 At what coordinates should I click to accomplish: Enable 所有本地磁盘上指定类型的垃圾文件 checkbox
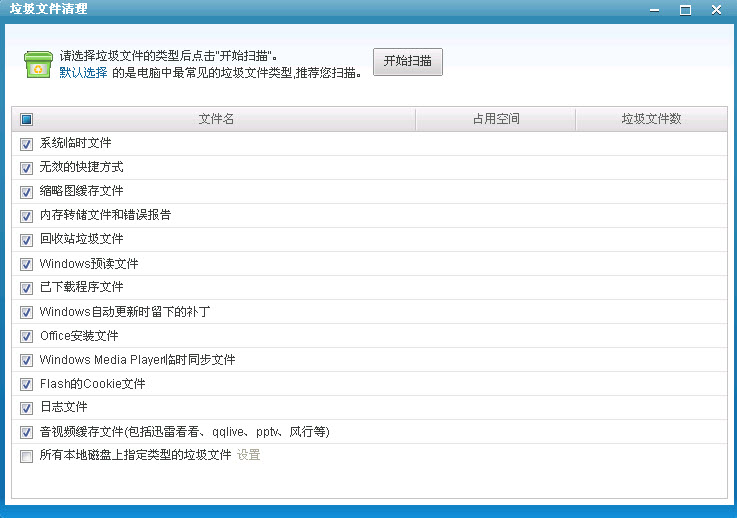[27, 457]
